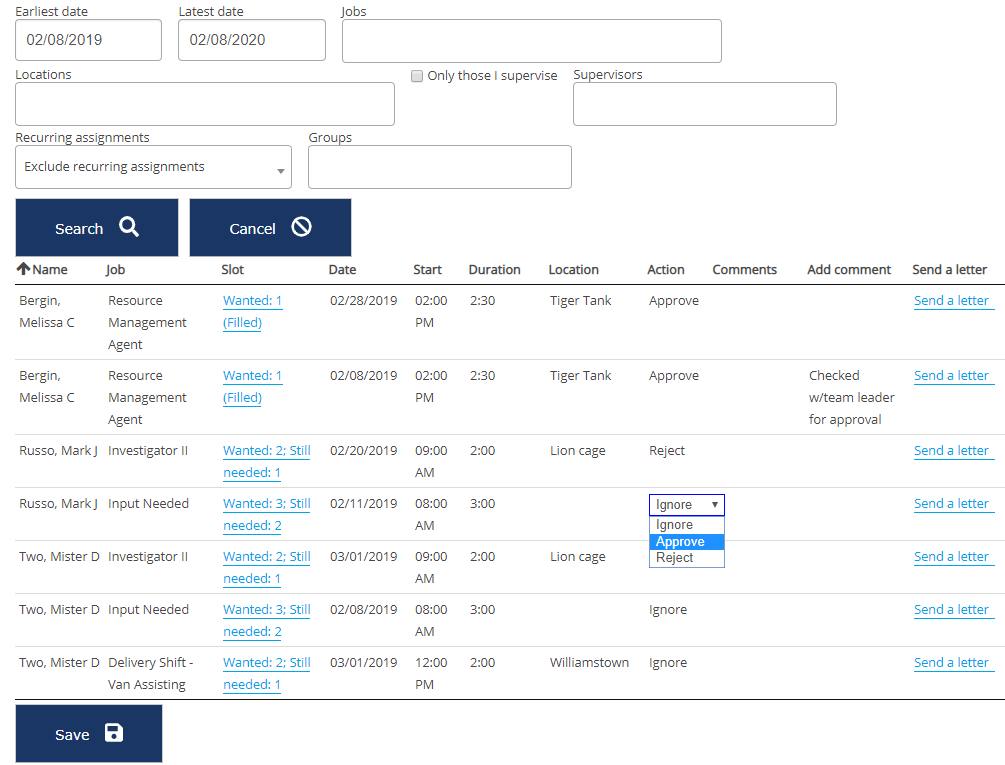1005x765 pixels.
Task: Open slot link for 02/28/2019 Tiger Tank row
Action: (x=252, y=301)
